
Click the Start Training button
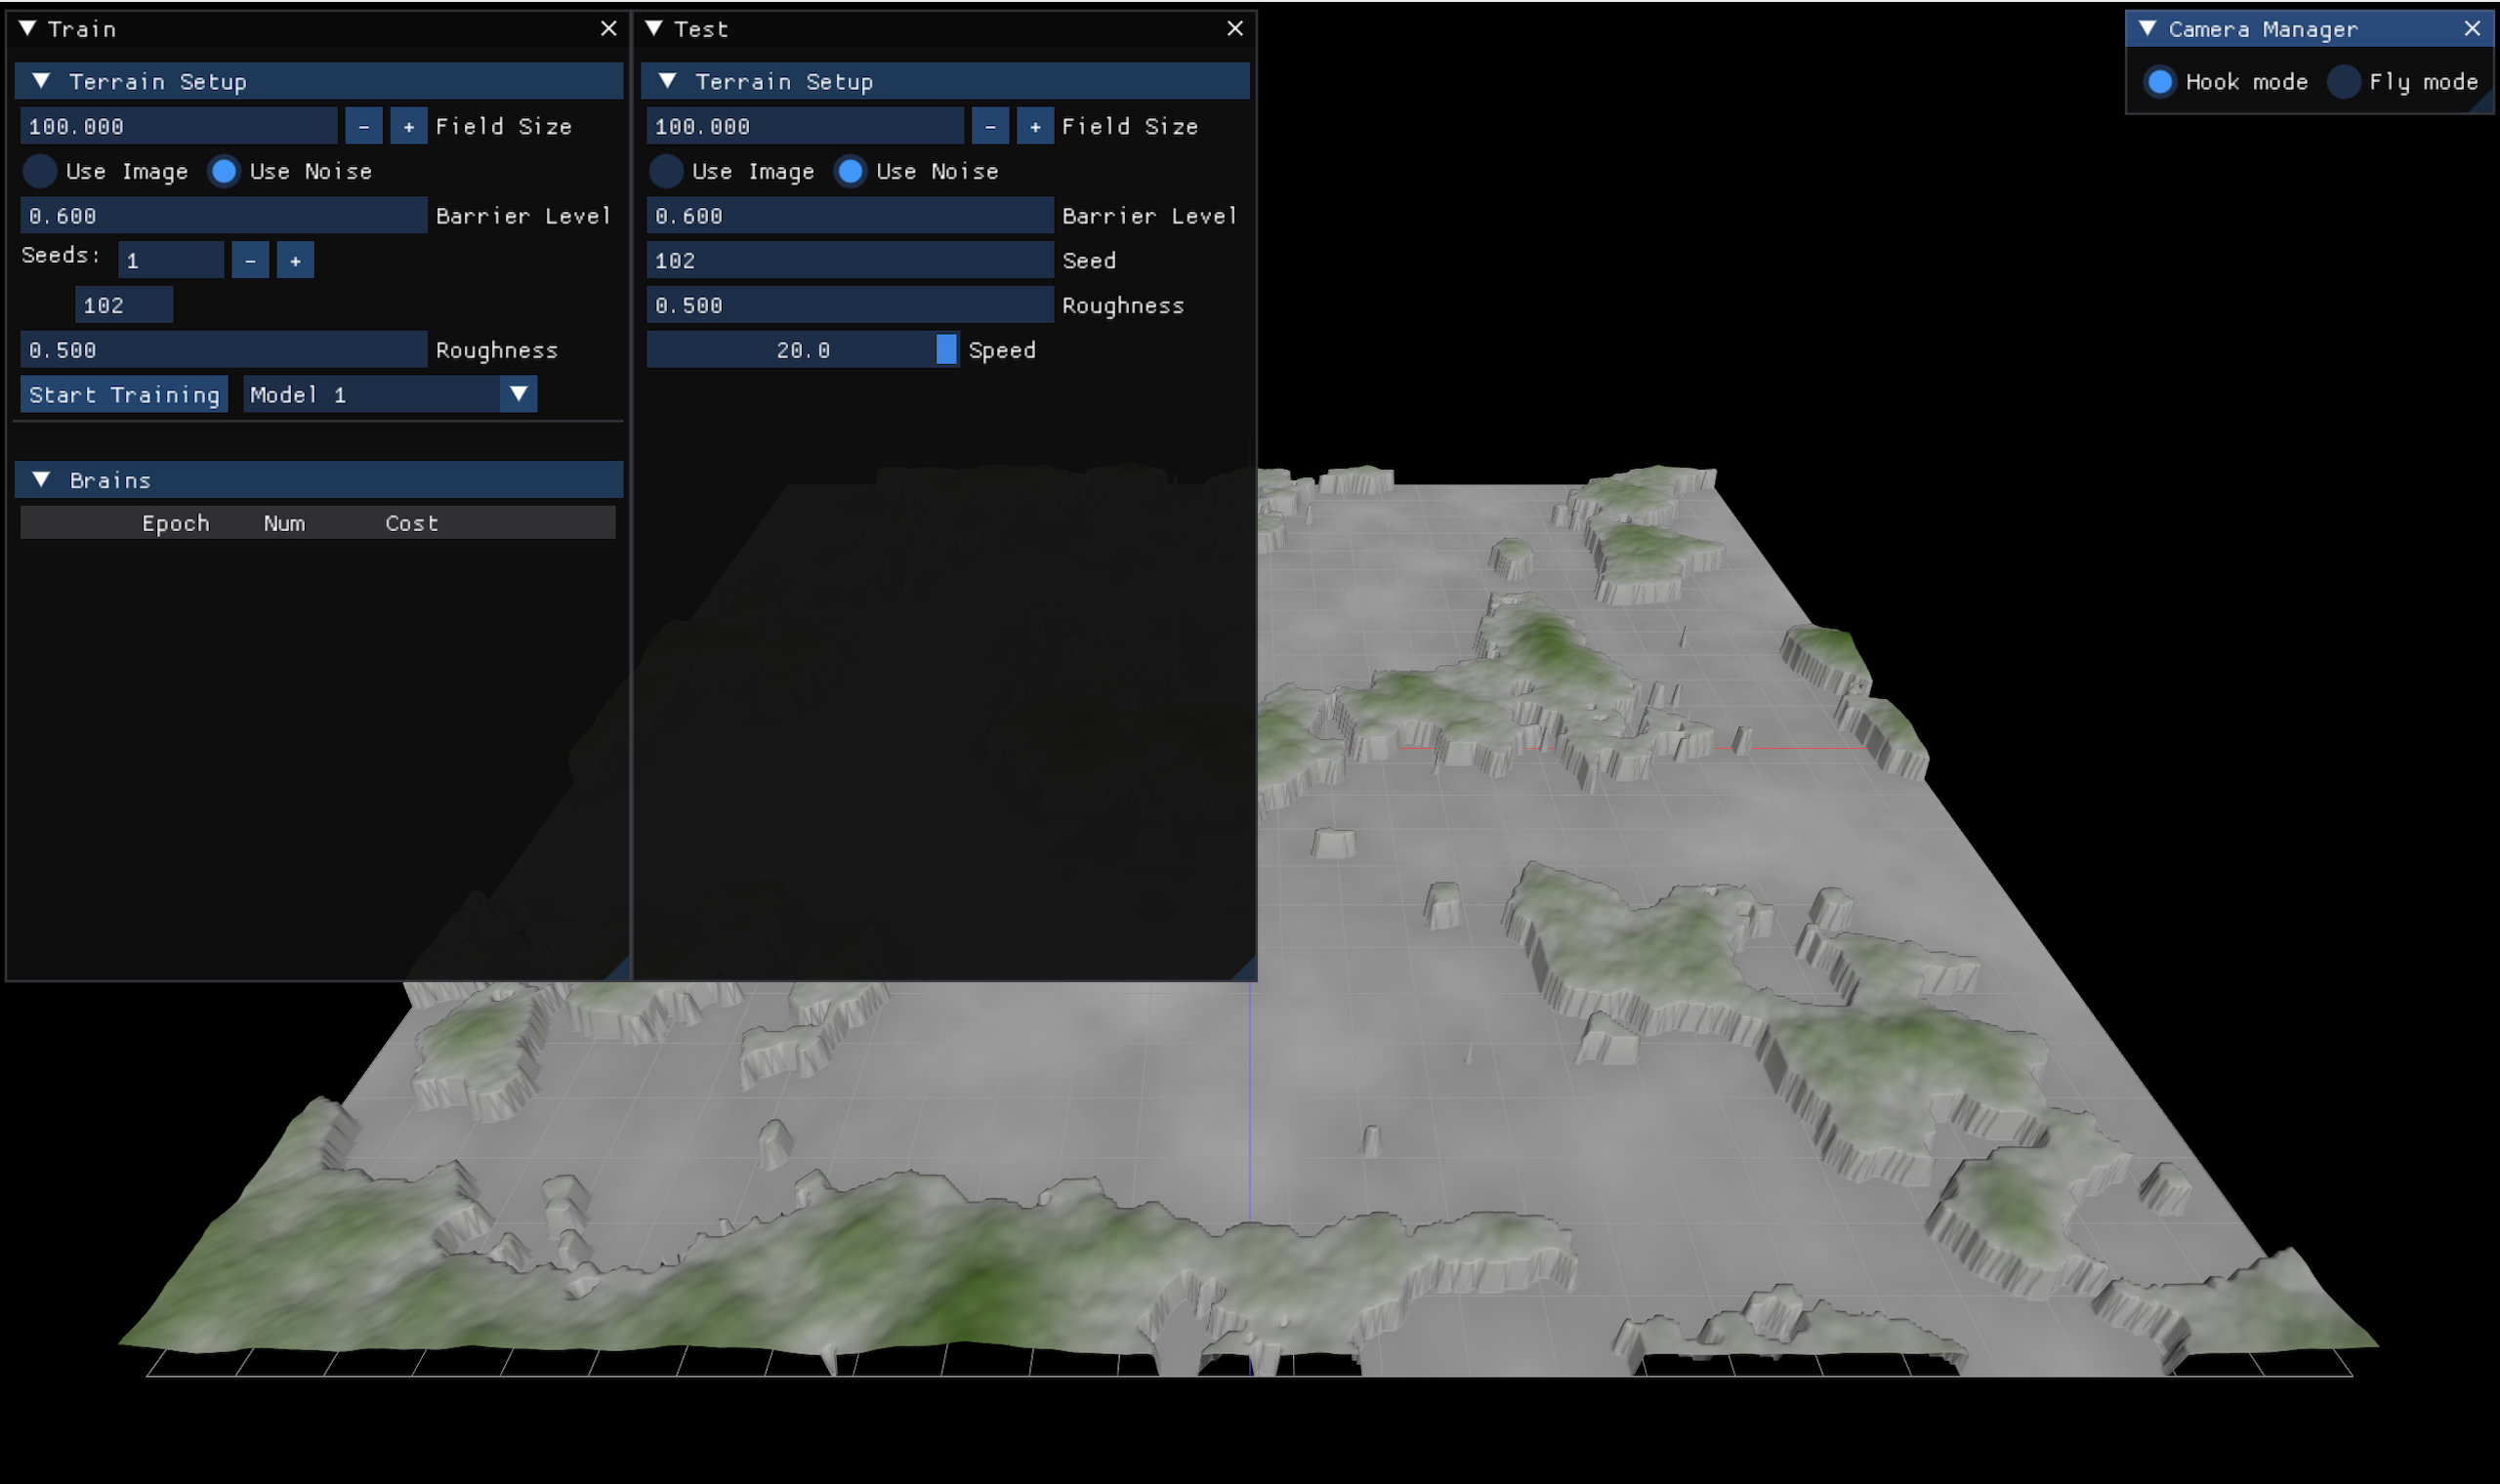(124, 394)
